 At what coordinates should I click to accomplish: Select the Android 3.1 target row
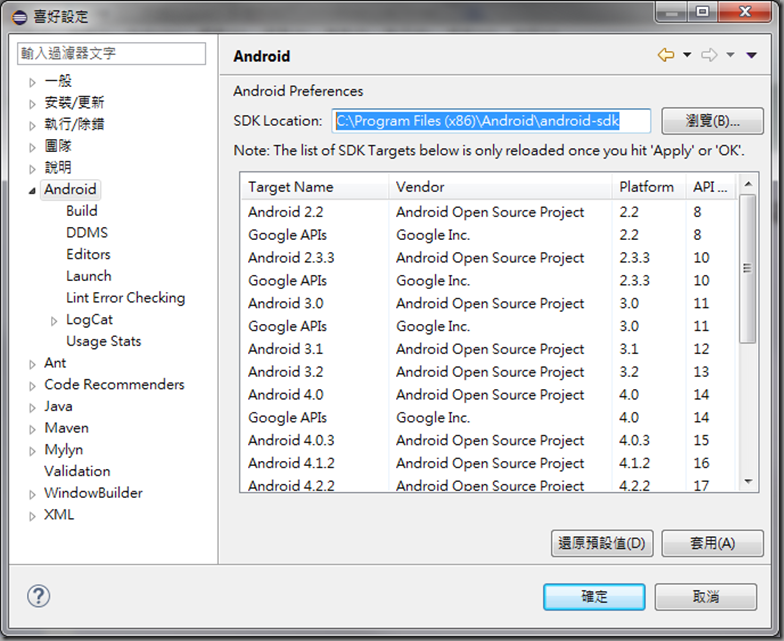click(489, 349)
